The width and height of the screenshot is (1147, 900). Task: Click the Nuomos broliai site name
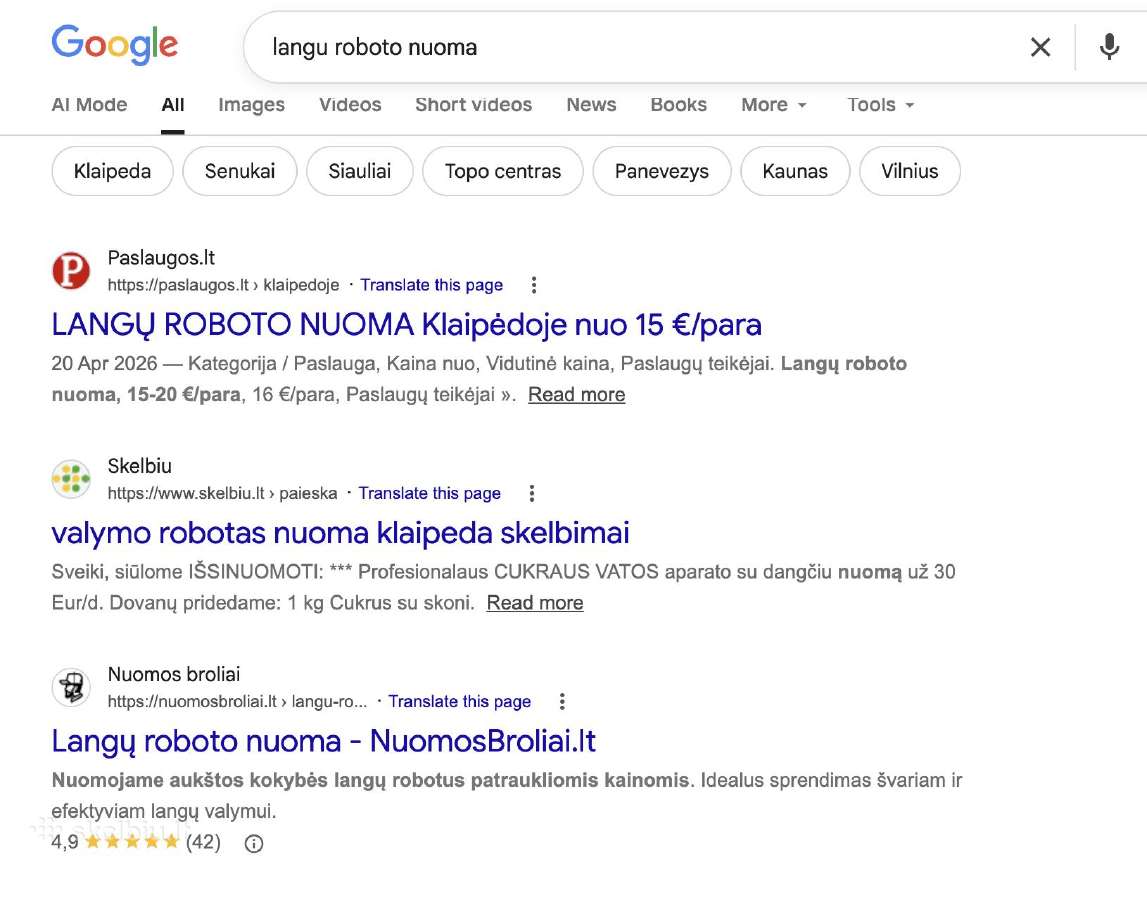173,674
